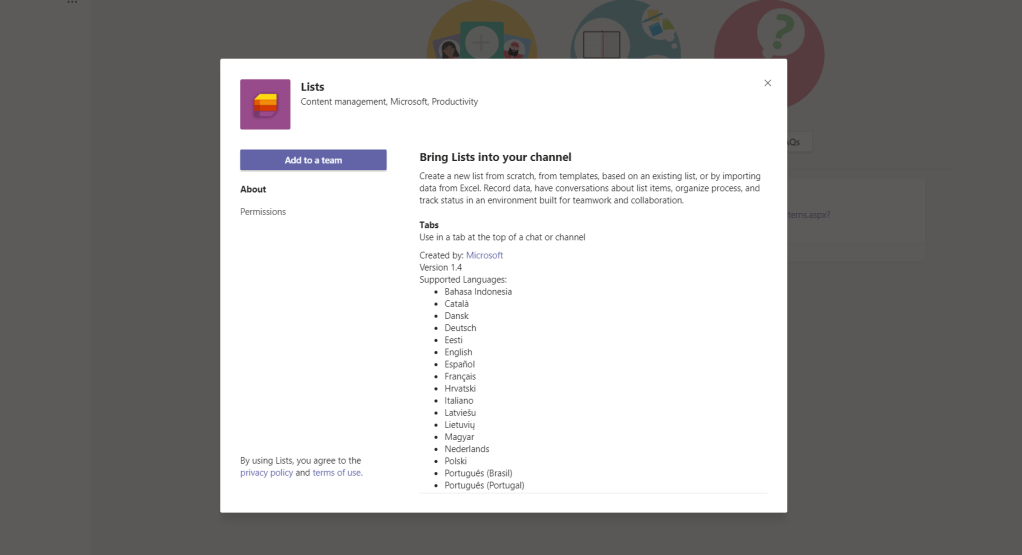Click the ellipsis icon at top left
The height and width of the screenshot is (555, 1022).
(72, 3)
